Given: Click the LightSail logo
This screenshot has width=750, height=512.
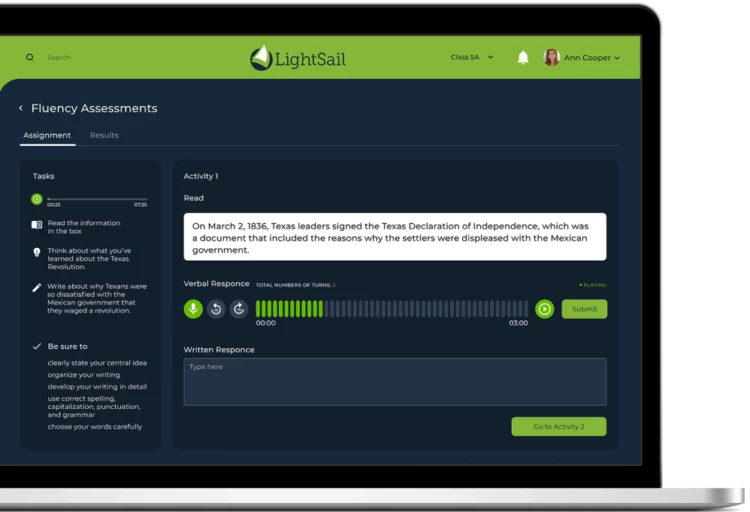Looking at the screenshot, I should click(x=297, y=58).
